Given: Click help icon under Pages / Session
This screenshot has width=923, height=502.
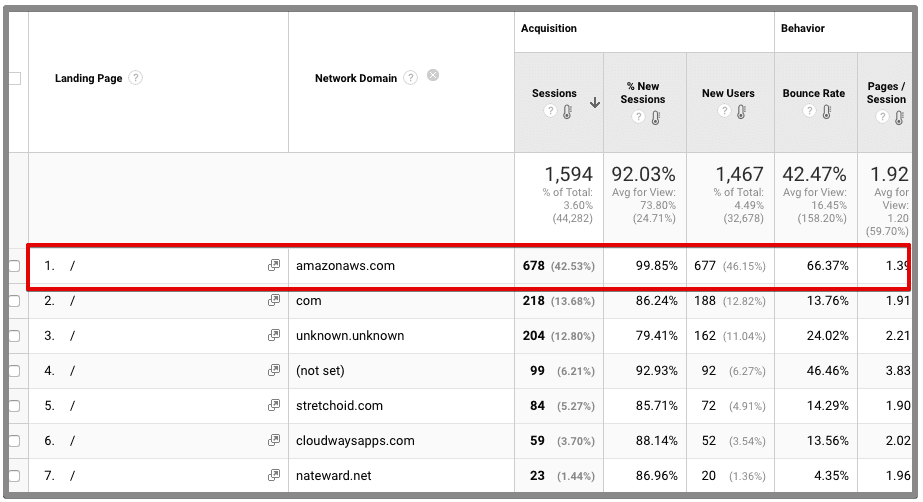Looking at the screenshot, I should click(882, 118).
